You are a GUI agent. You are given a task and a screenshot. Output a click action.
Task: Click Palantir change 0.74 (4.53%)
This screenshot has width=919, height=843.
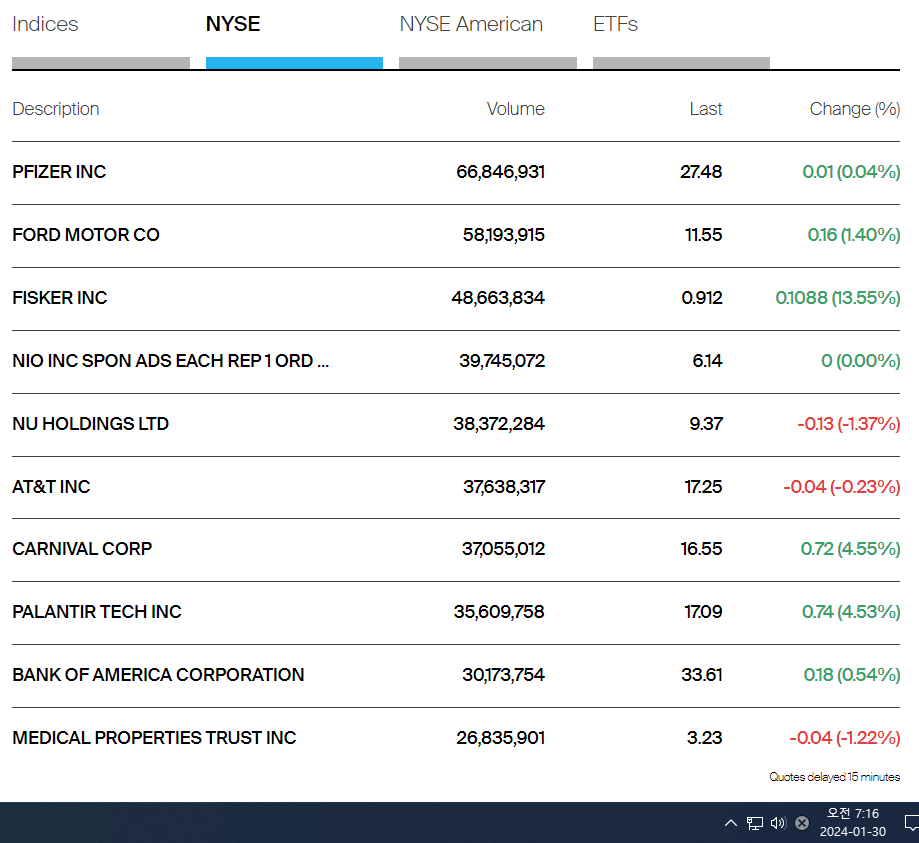coord(851,612)
